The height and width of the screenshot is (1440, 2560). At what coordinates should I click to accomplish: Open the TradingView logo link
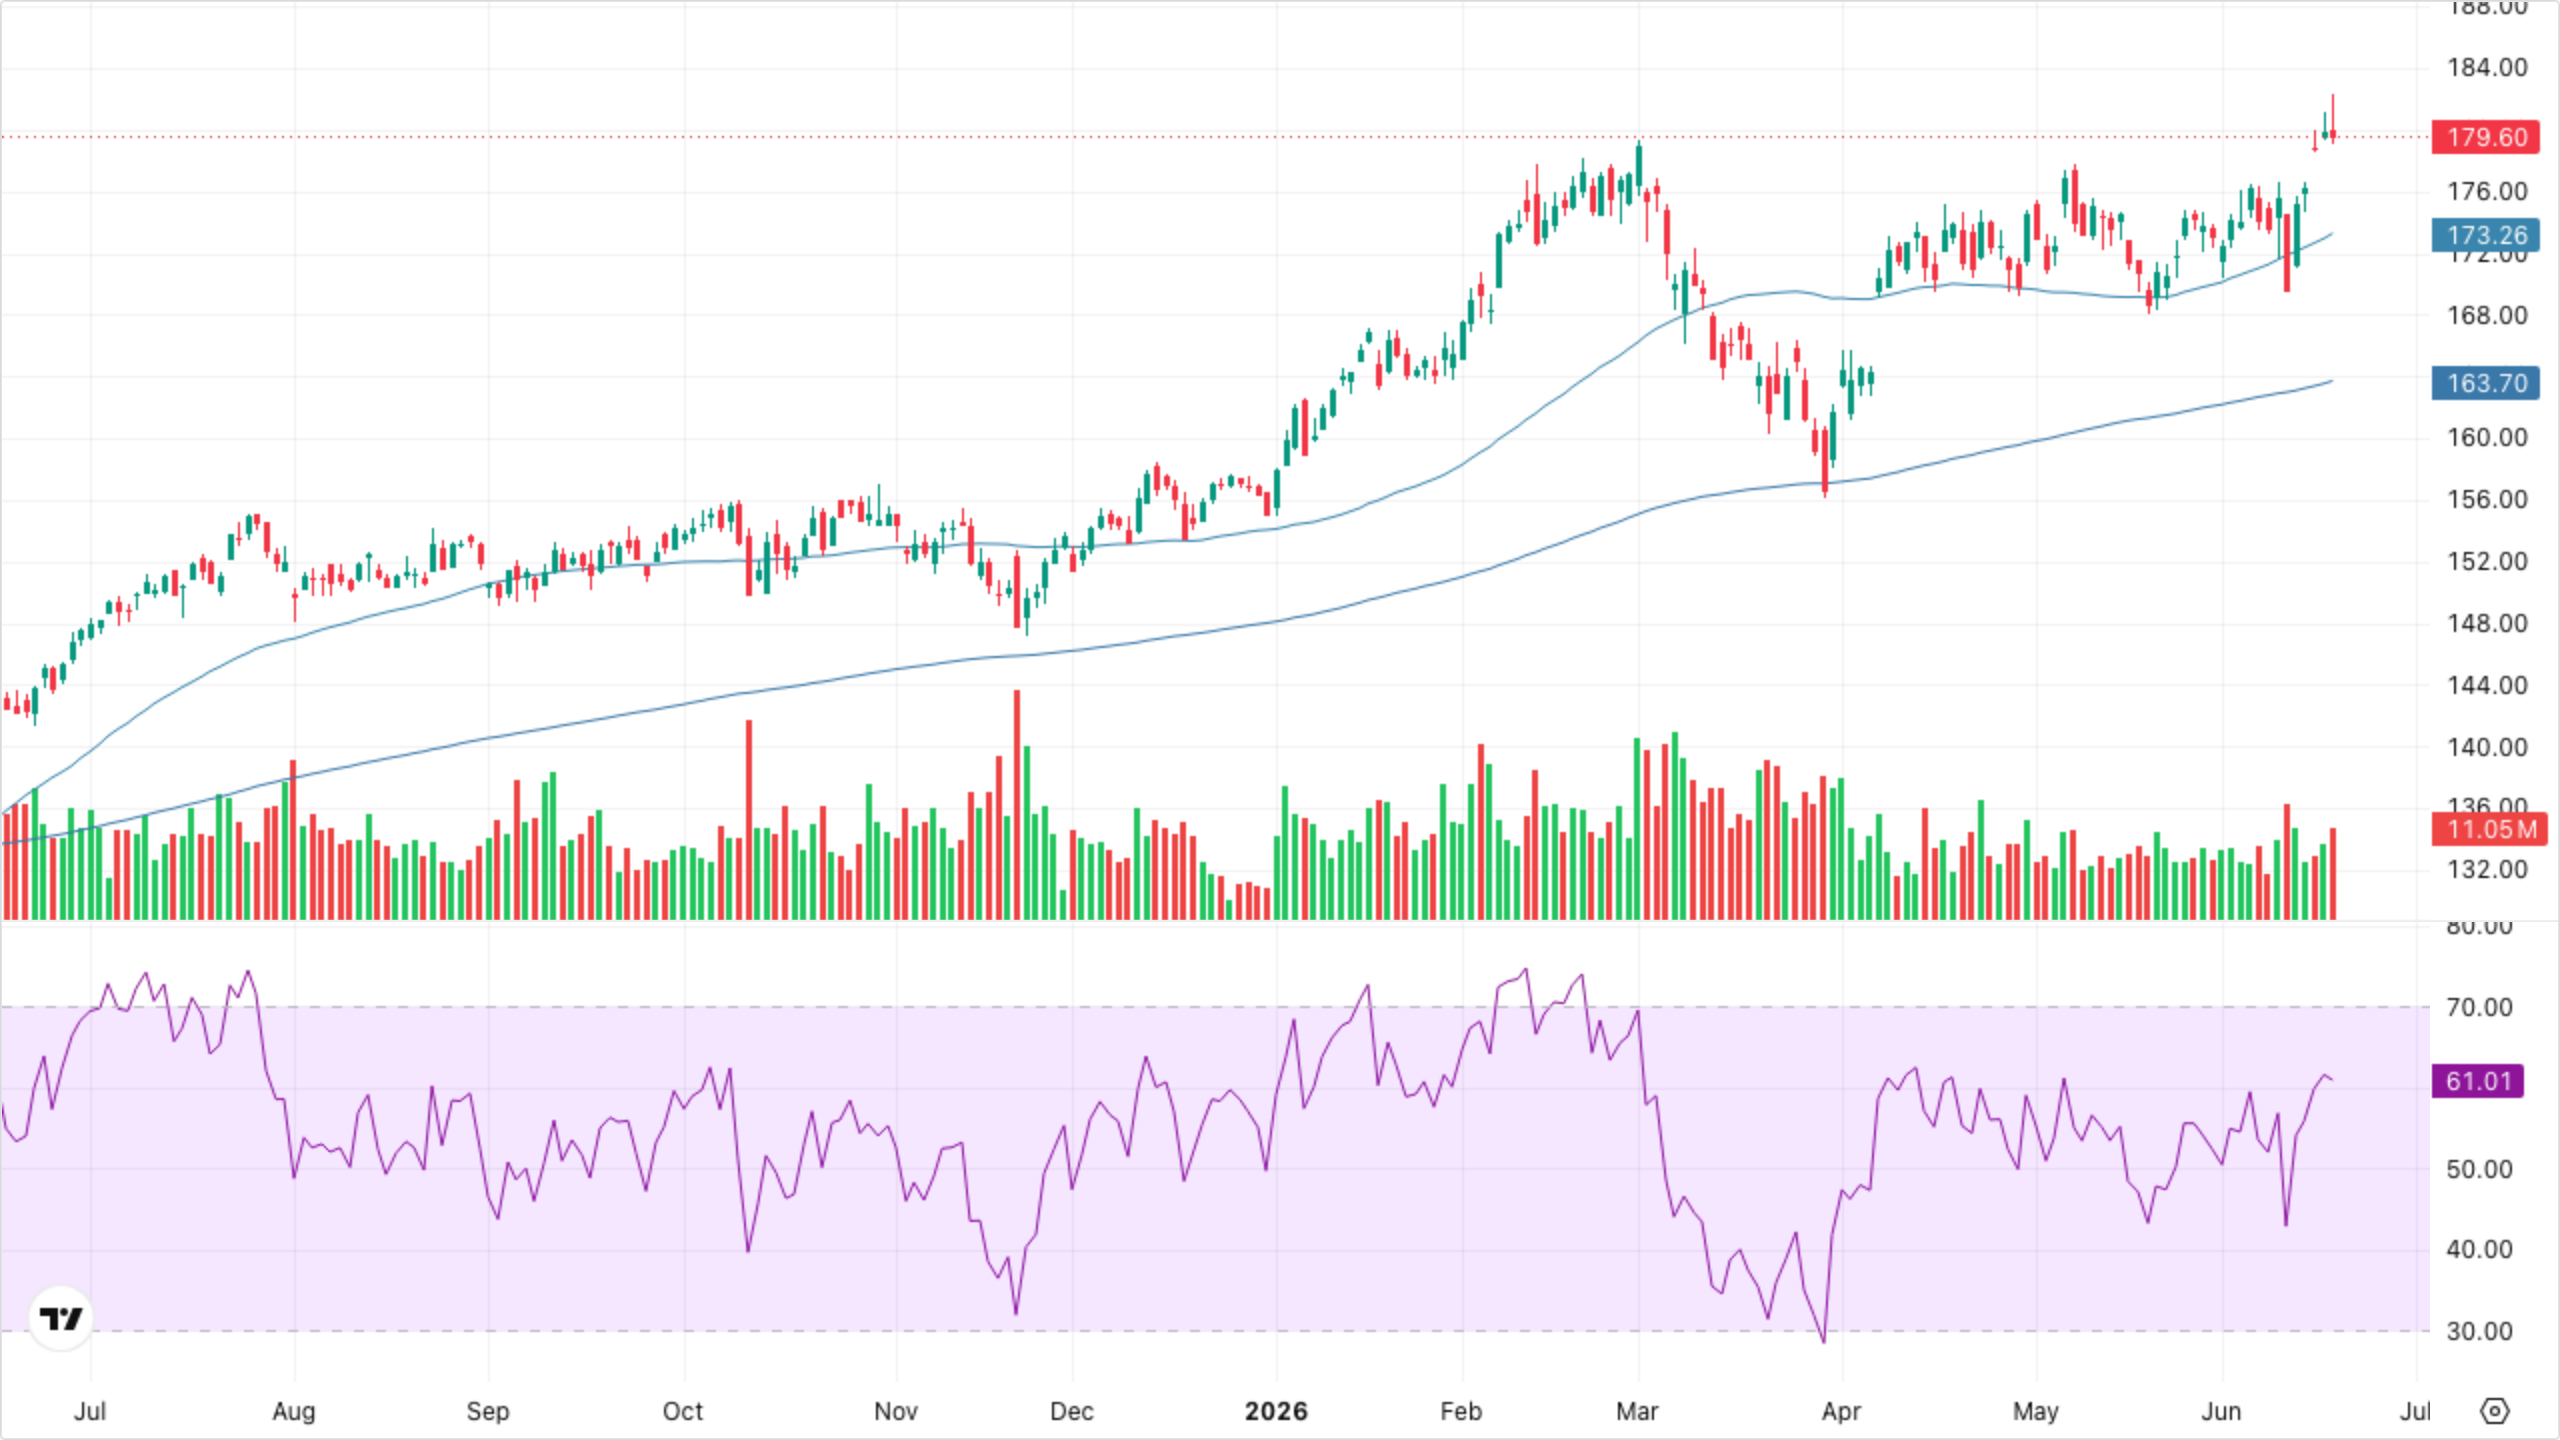coord(61,1318)
